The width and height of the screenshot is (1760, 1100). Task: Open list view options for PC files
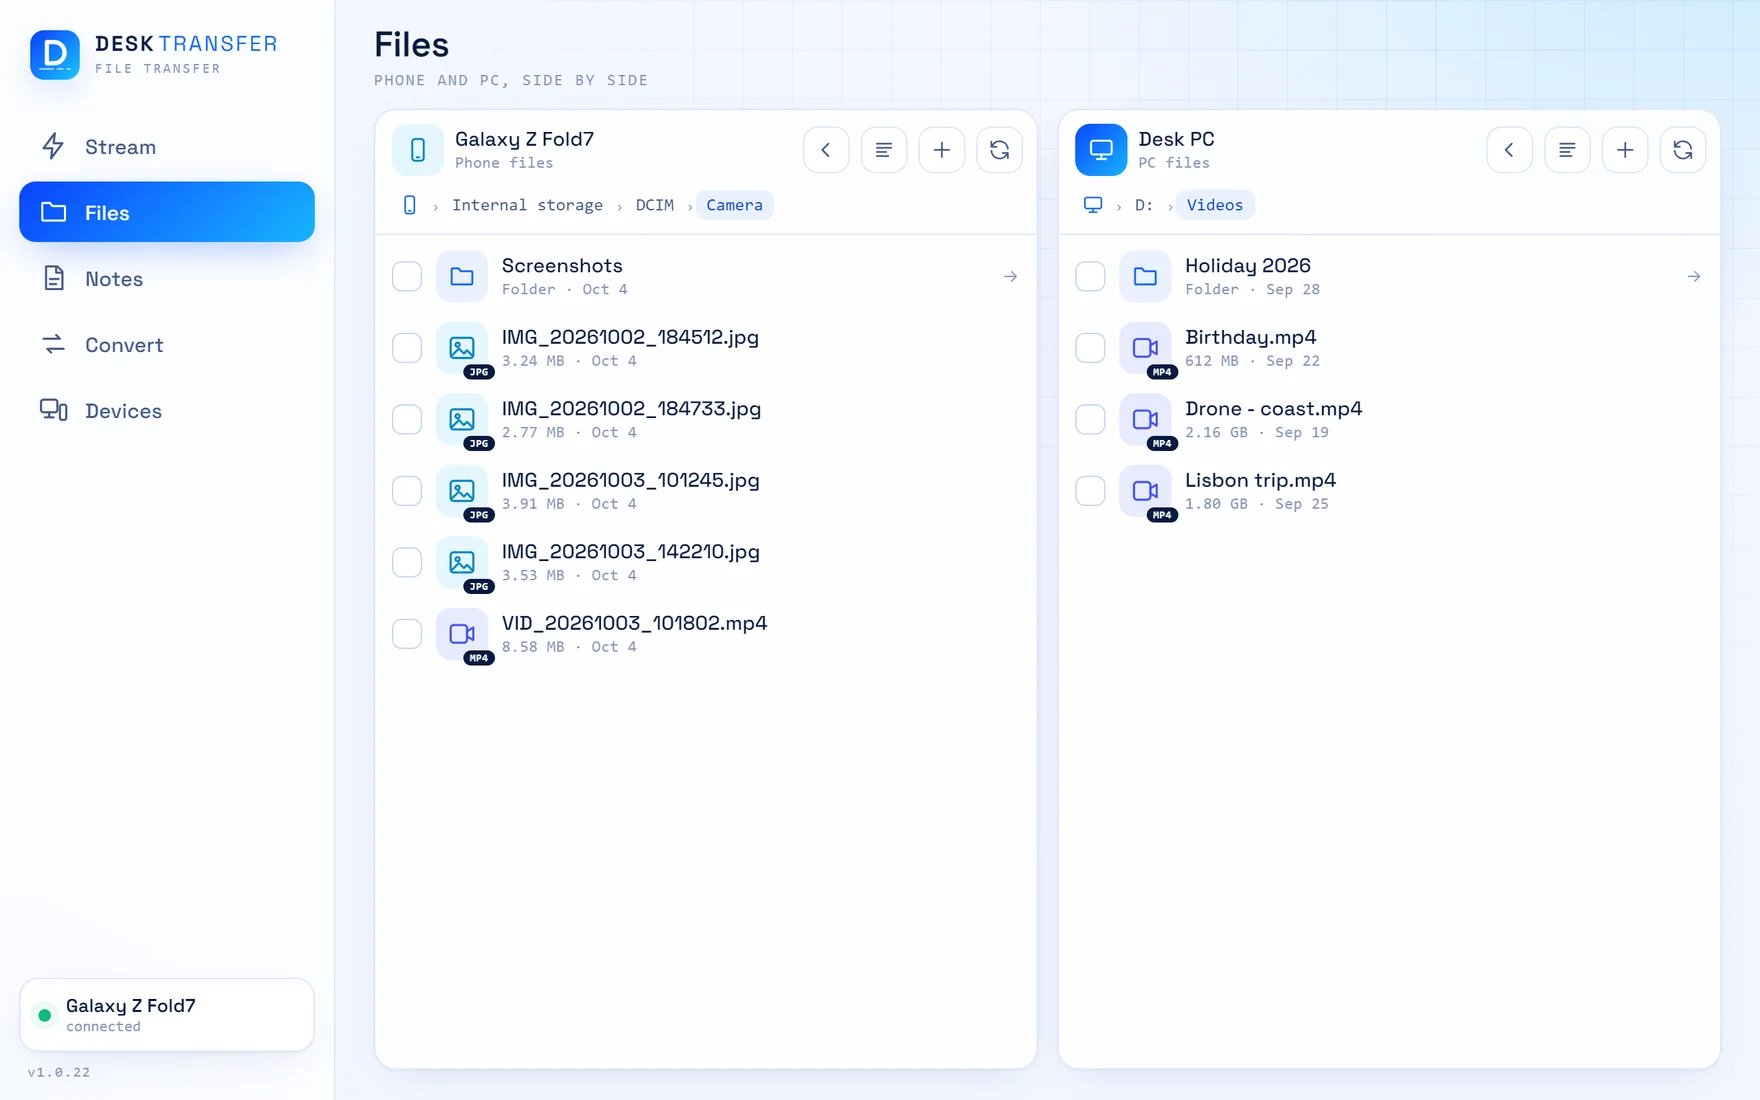(1567, 150)
